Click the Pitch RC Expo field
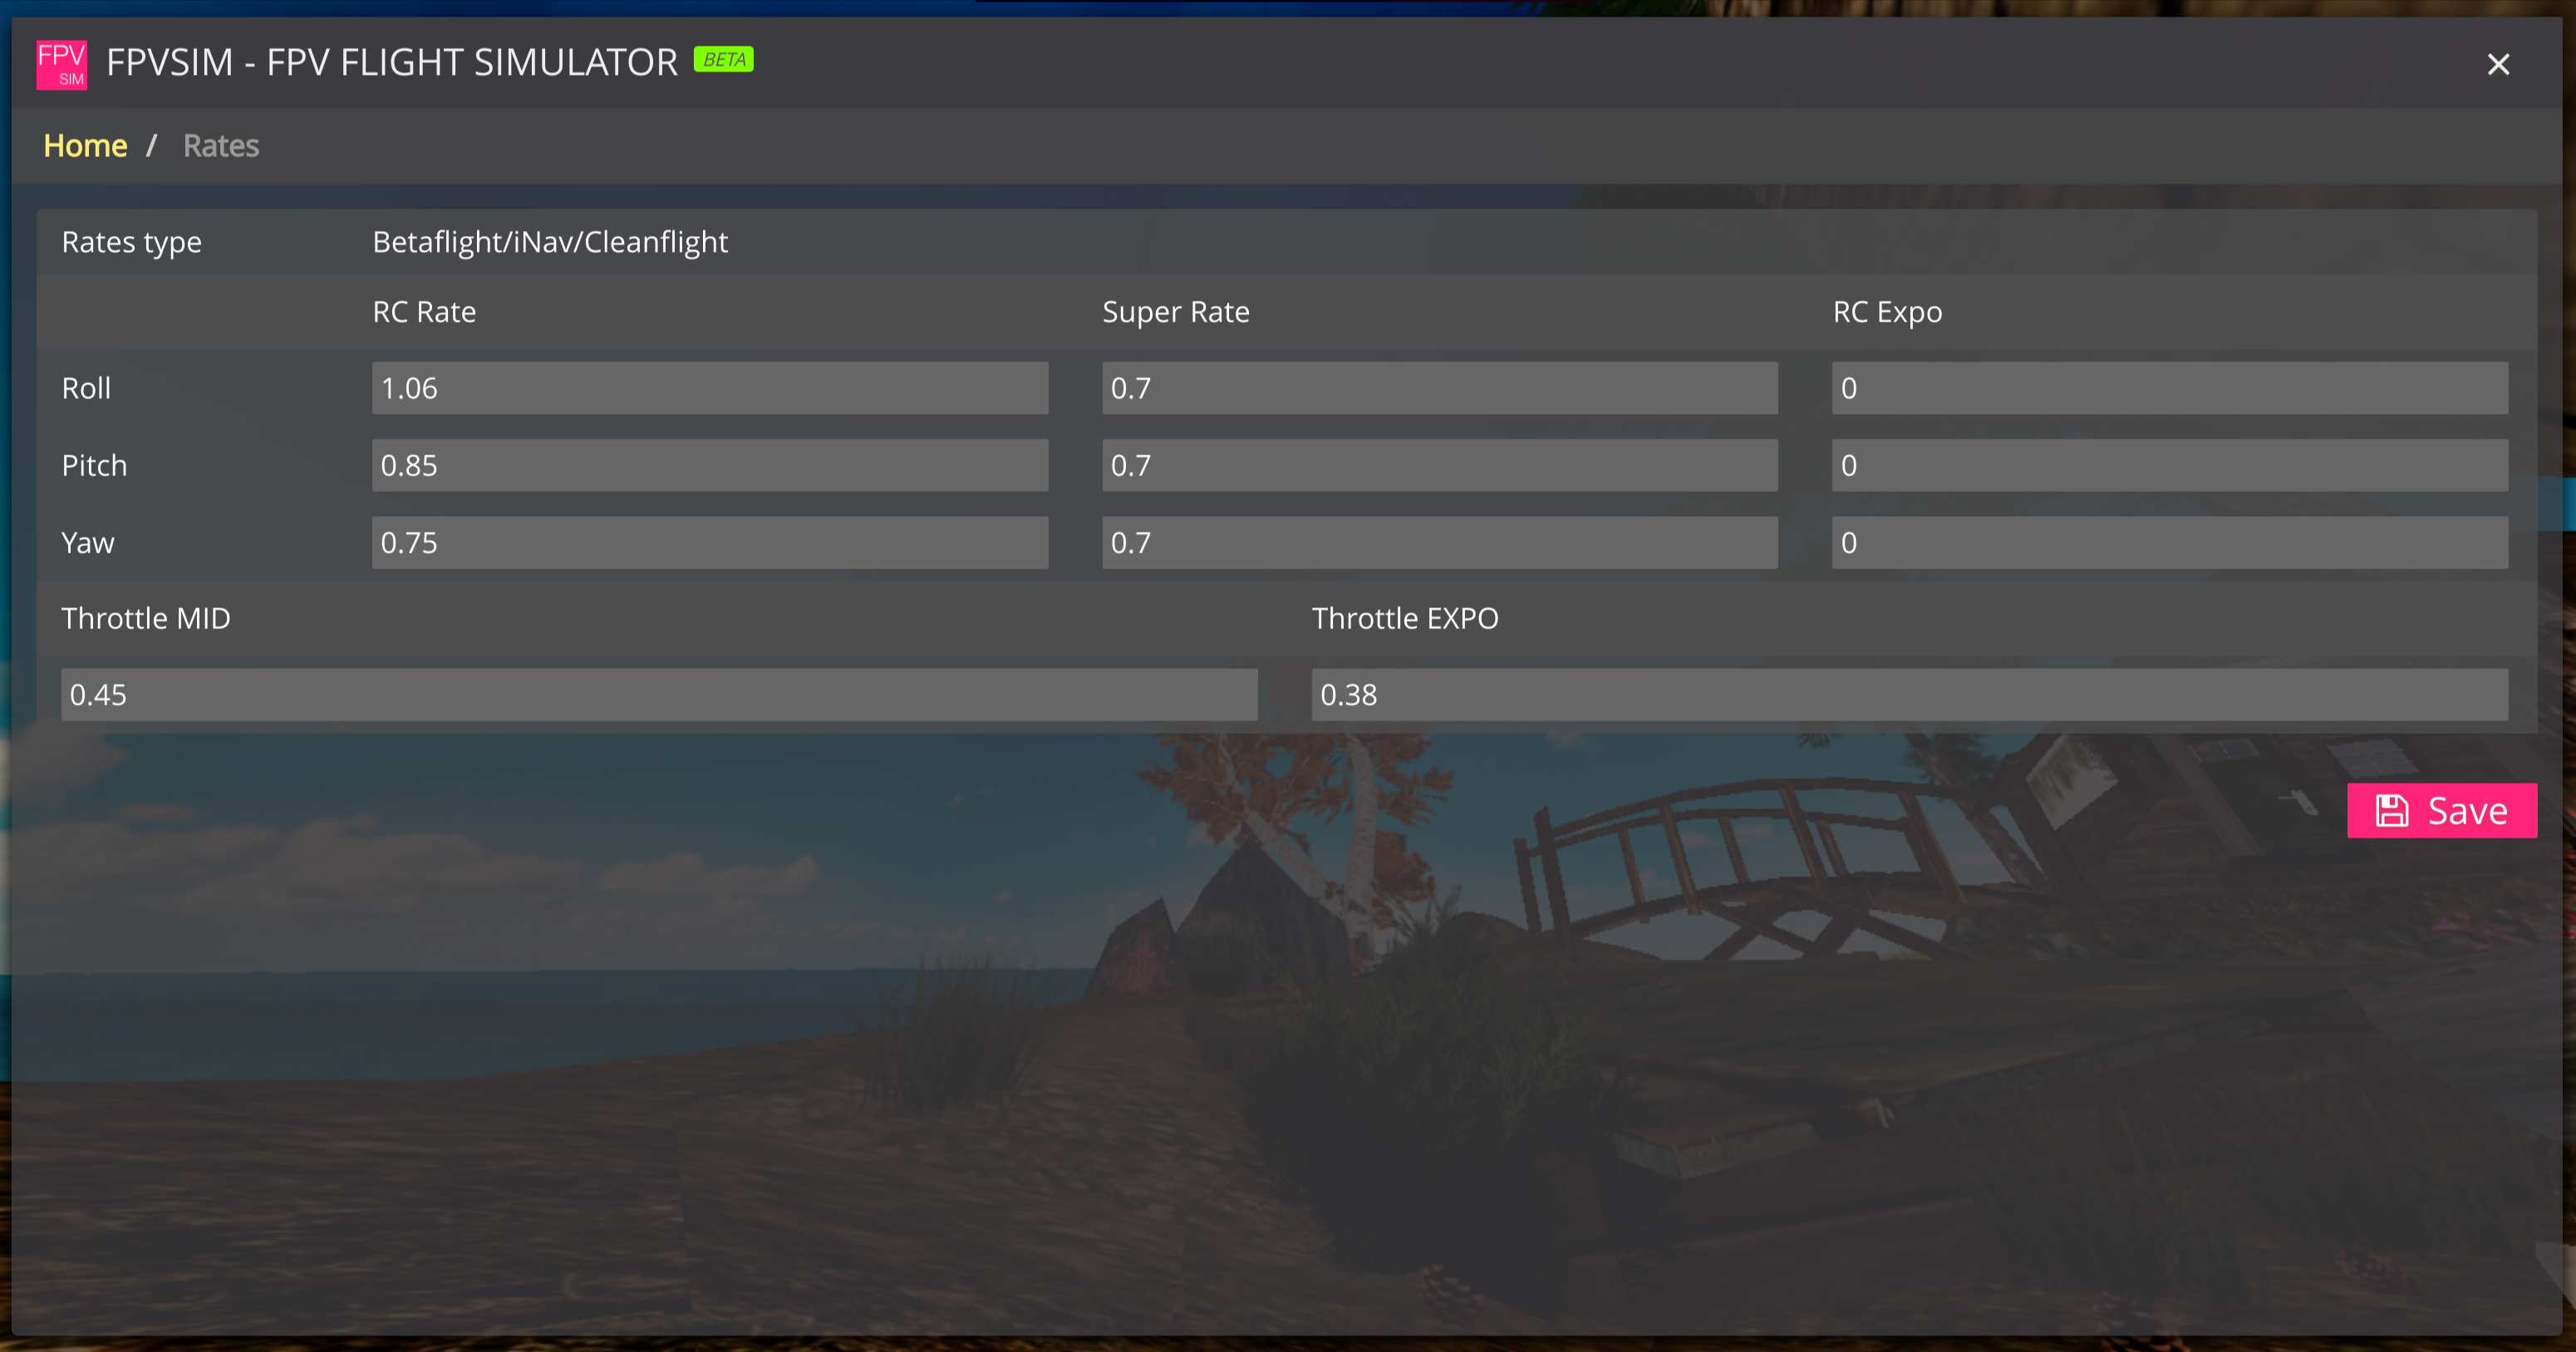This screenshot has width=2576, height=1352. 2168,465
